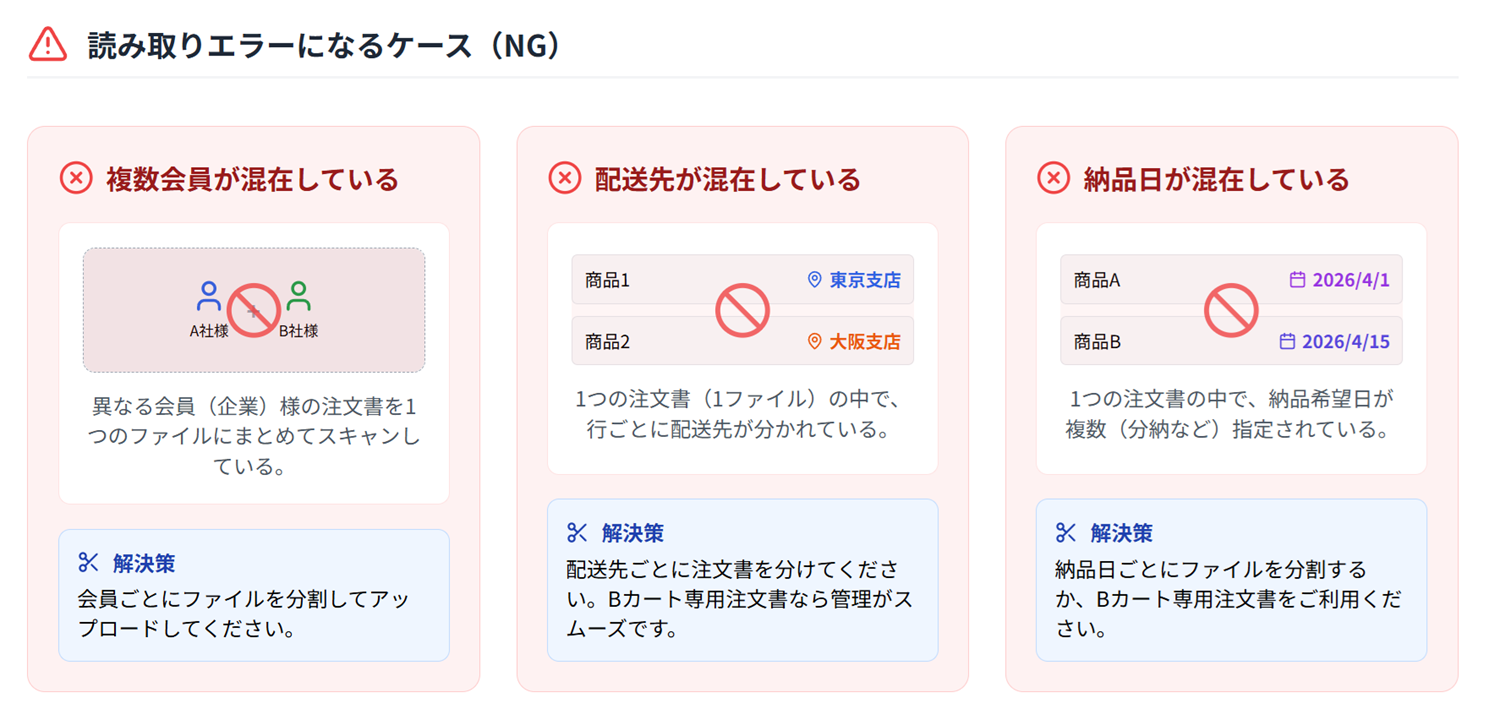1500x709 pixels.
Task: Click the red warning triangle icon
Action: coord(48,45)
